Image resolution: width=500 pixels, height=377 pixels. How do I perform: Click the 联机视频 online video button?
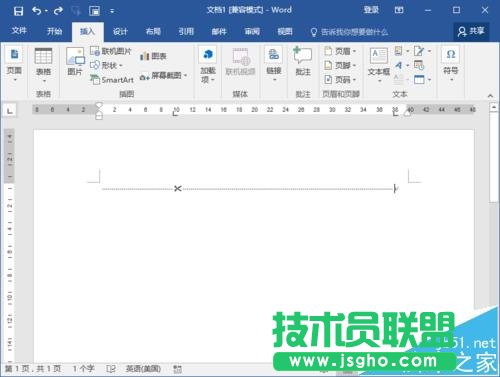240,62
